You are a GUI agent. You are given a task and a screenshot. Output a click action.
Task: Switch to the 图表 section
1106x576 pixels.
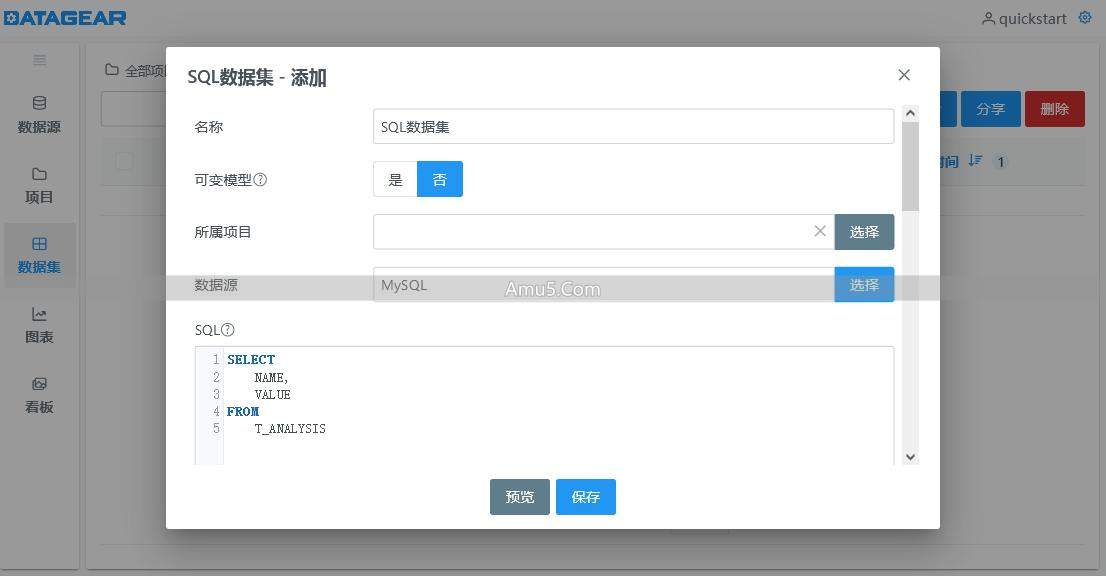tap(39, 325)
